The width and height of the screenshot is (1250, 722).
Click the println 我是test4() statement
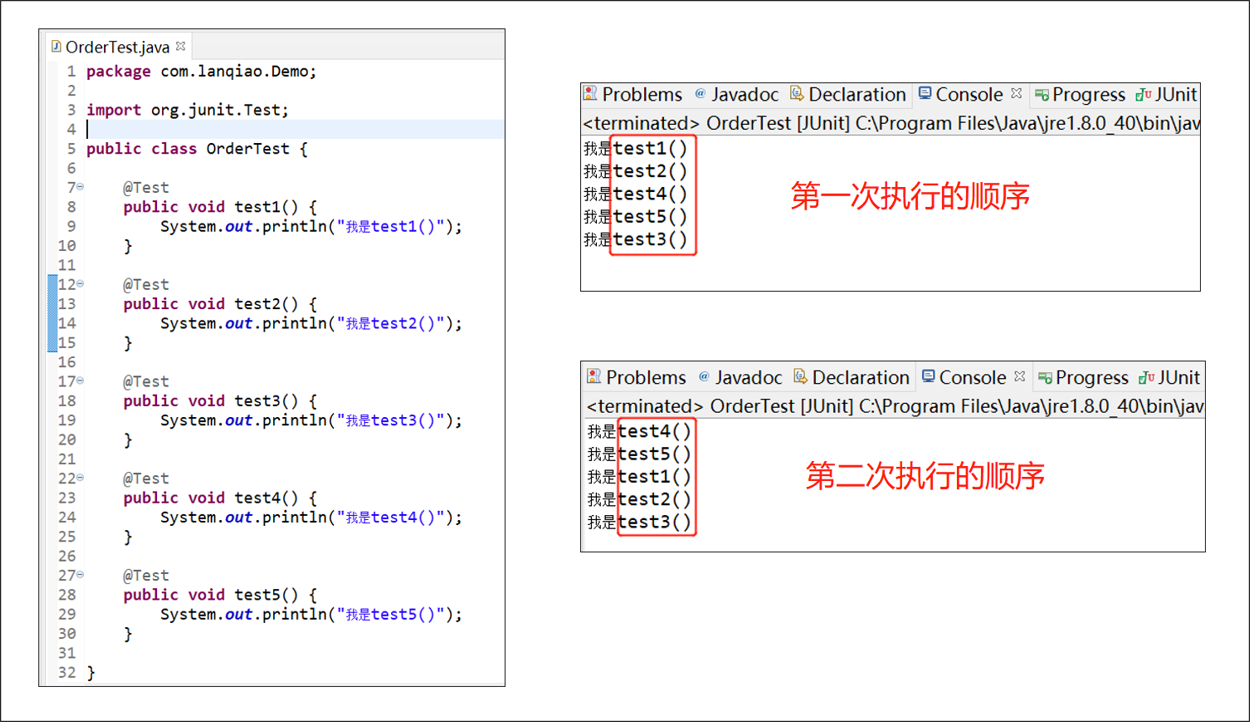tap(311, 517)
